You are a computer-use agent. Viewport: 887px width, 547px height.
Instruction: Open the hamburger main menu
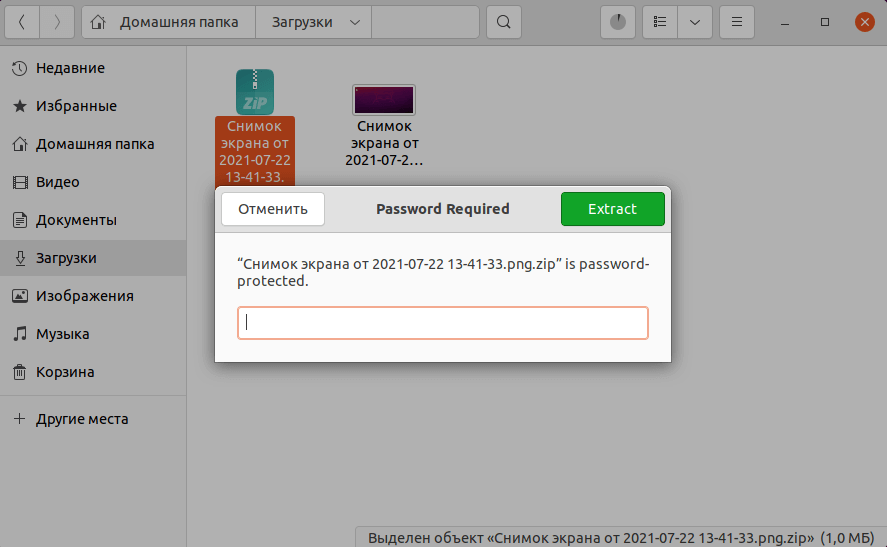[737, 22]
